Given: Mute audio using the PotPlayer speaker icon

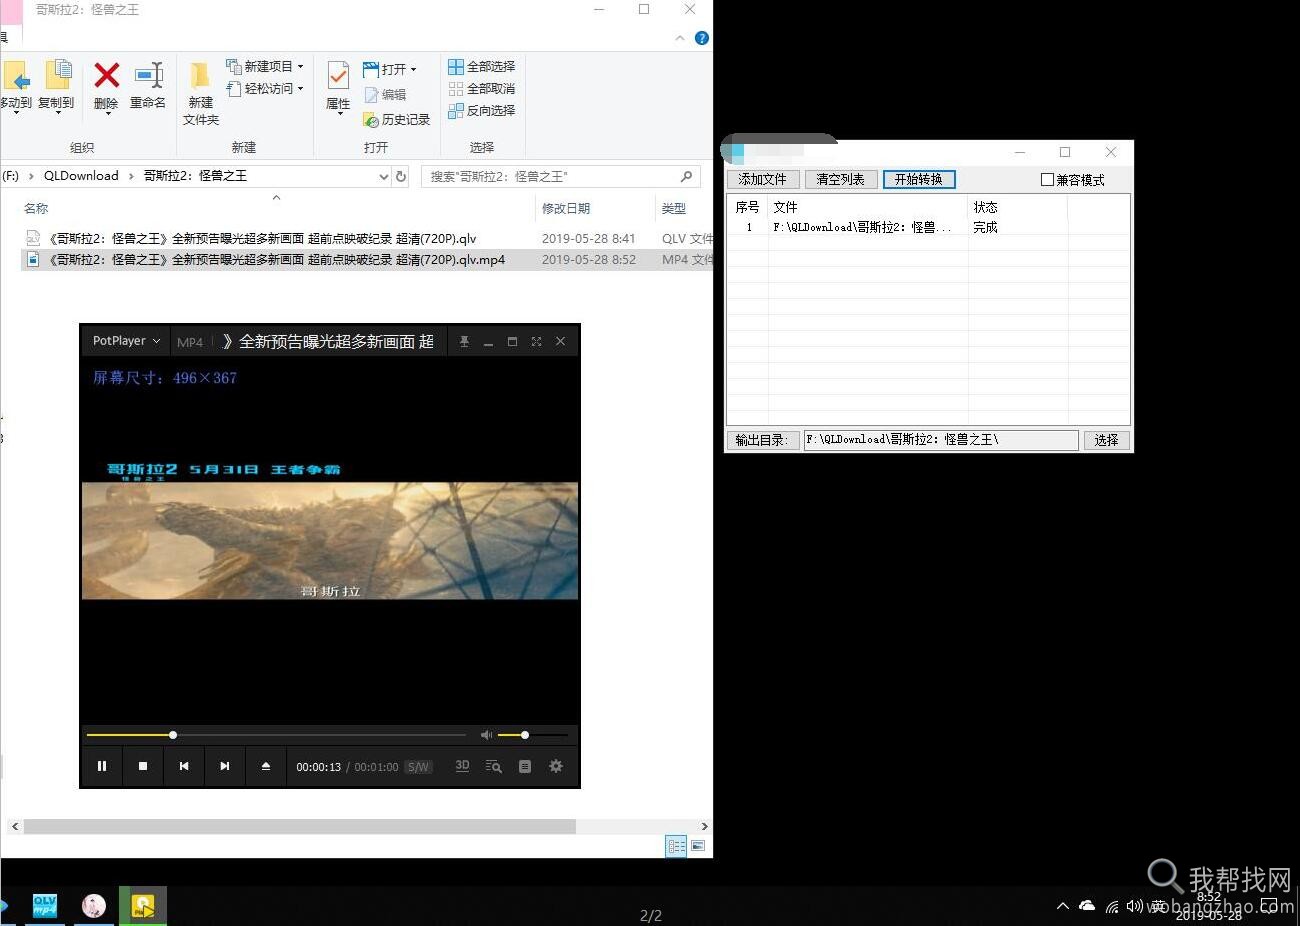Looking at the screenshot, I should tap(486, 735).
